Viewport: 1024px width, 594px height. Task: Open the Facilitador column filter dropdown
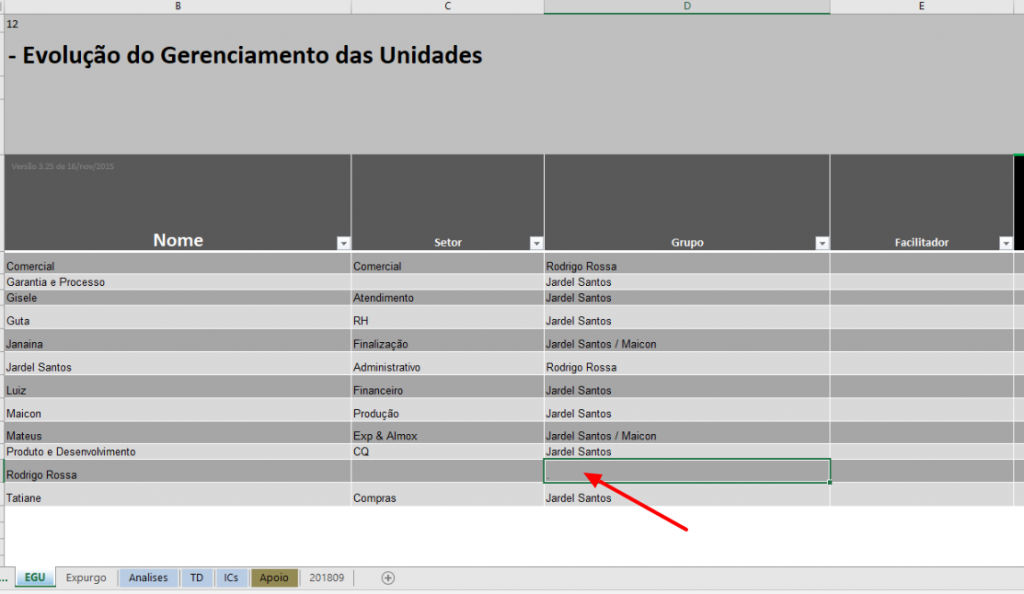[1006, 243]
